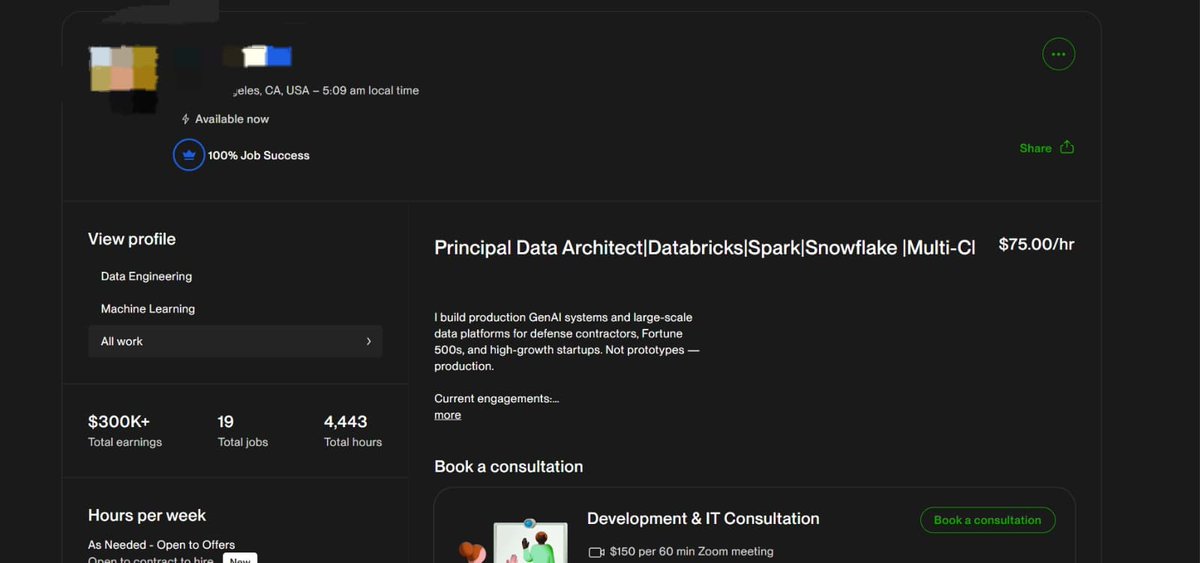
Task: Click the Share link text
Action: coord(1035,148)
